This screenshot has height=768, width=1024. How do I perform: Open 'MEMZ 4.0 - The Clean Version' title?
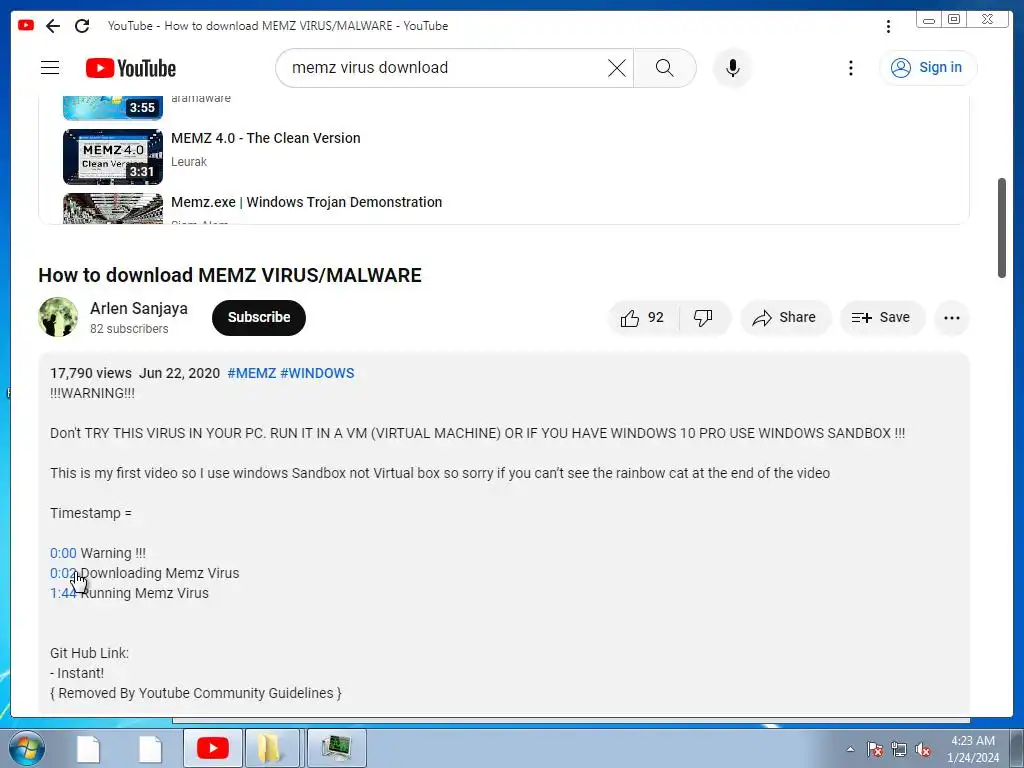coord(265,138)
